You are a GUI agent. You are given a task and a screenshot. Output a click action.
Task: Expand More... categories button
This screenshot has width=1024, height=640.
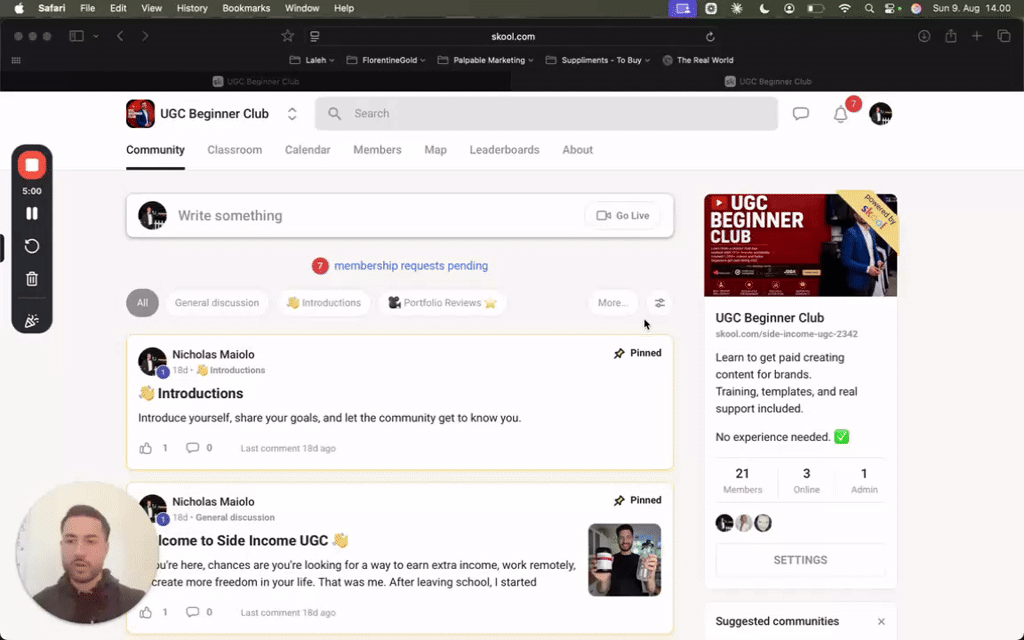pos(613,303)
